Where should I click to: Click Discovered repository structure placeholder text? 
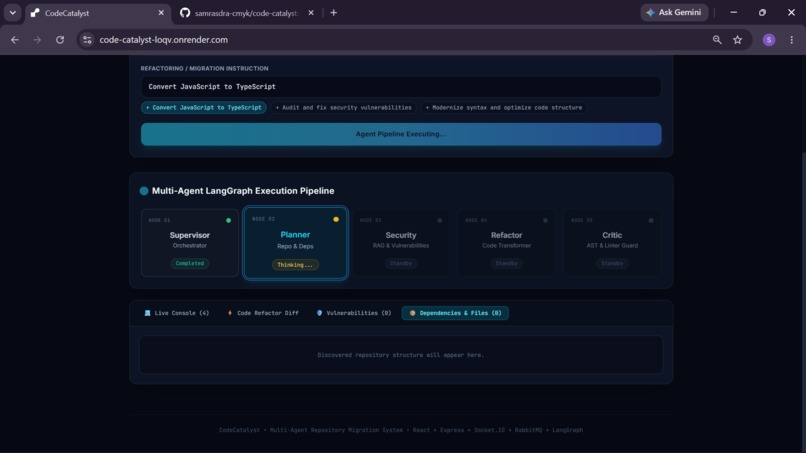click(x=400, y=355)
